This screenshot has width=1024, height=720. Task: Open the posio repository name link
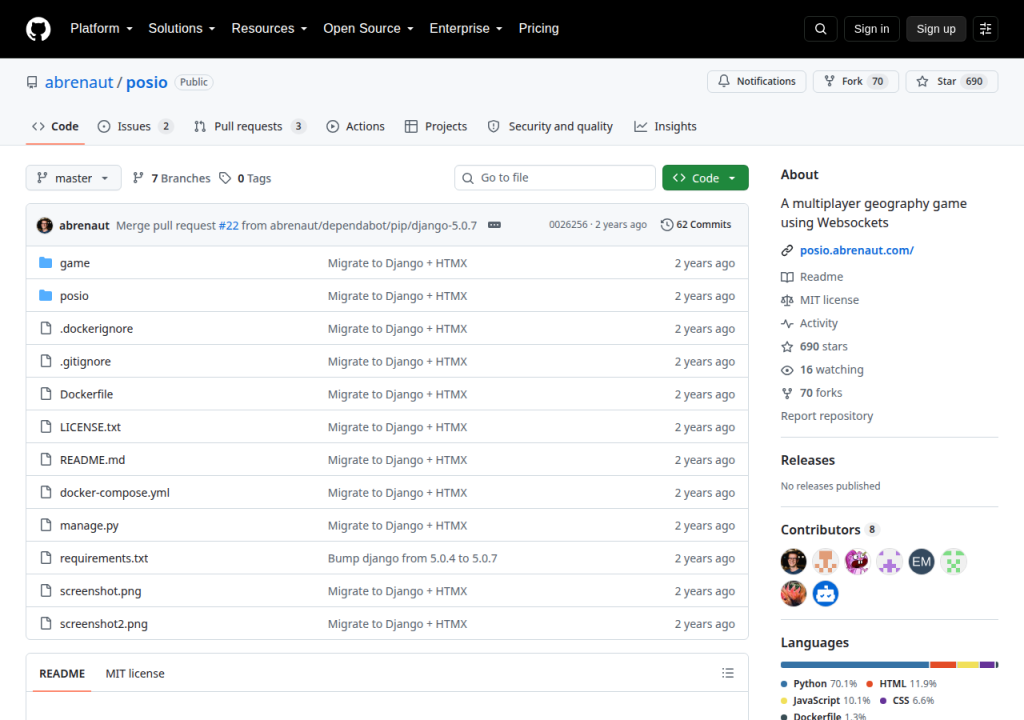(147, 82)
